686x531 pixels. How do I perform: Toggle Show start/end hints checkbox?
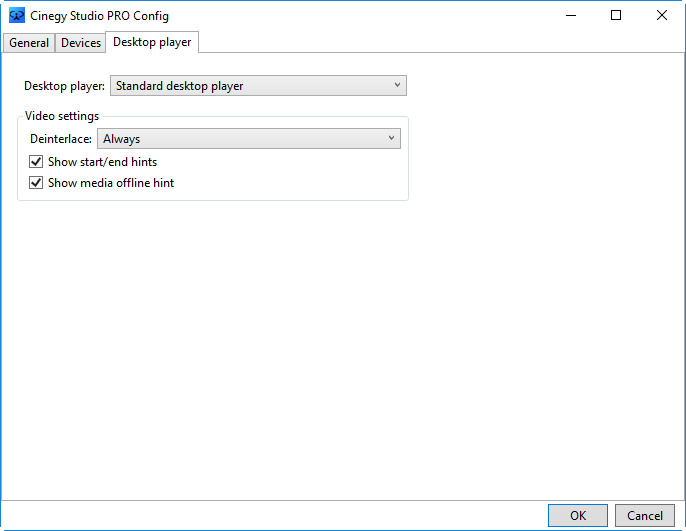click(36, 162)
